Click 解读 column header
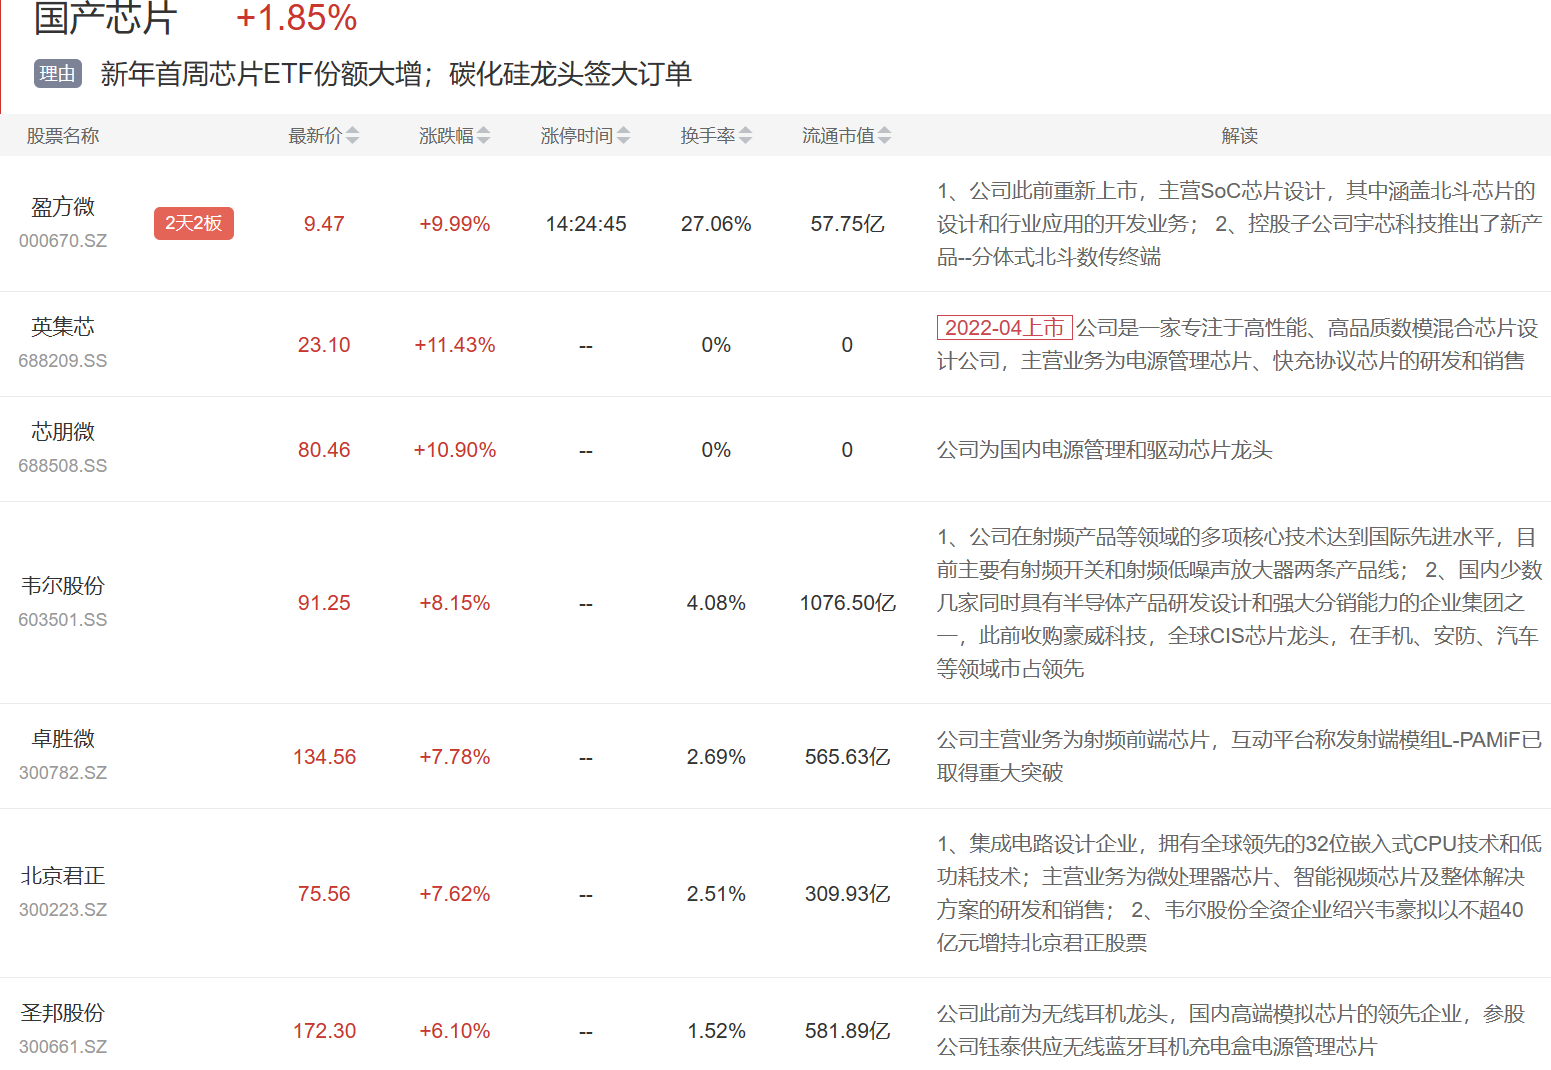Screen dimensions: 1551x1070 tap(1239, 136)
